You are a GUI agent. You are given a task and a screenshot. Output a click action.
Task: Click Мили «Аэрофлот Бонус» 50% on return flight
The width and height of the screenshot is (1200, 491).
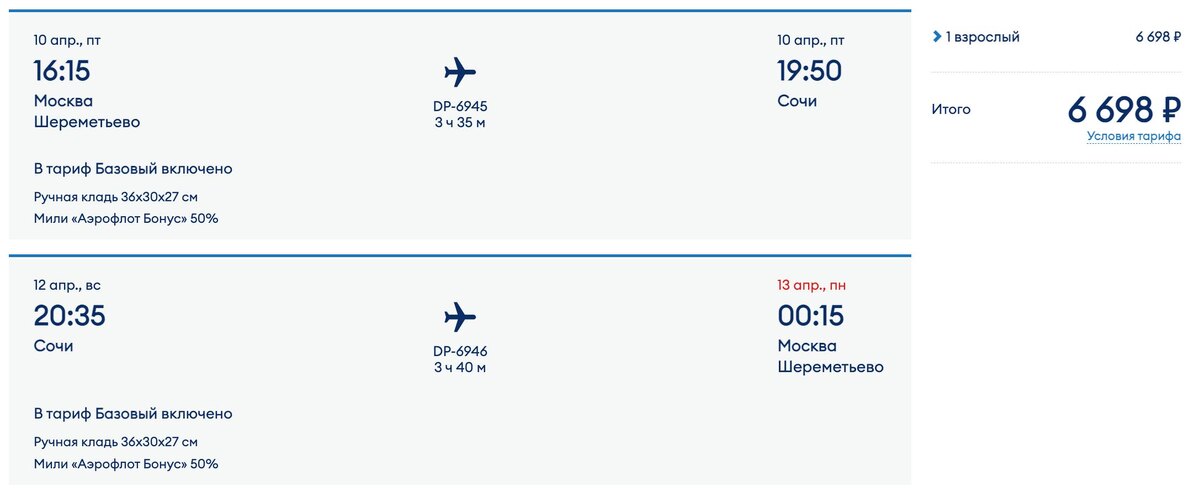point(126,464)
